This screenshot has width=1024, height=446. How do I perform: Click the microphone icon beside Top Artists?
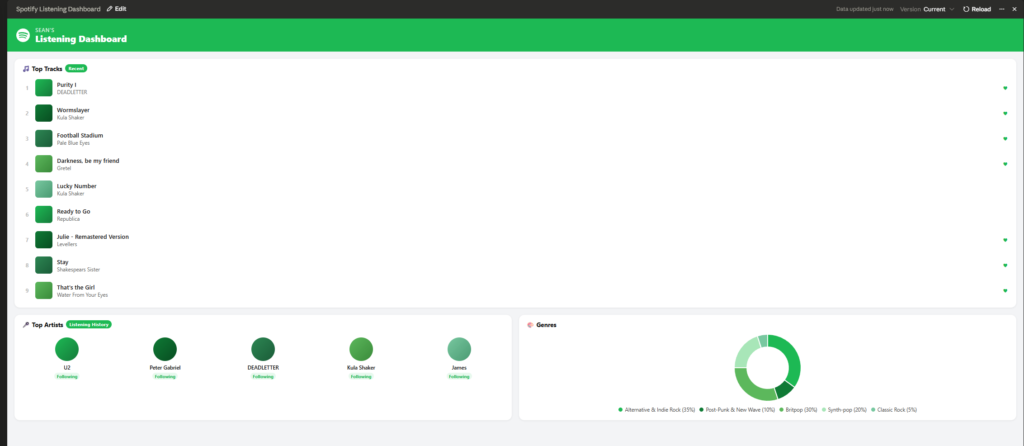coord(25,325)
